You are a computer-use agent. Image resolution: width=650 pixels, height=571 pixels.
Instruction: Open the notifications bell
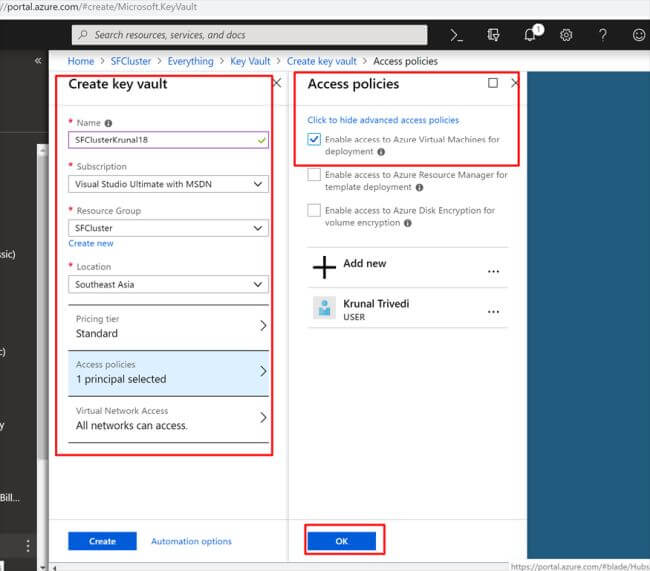531,34
